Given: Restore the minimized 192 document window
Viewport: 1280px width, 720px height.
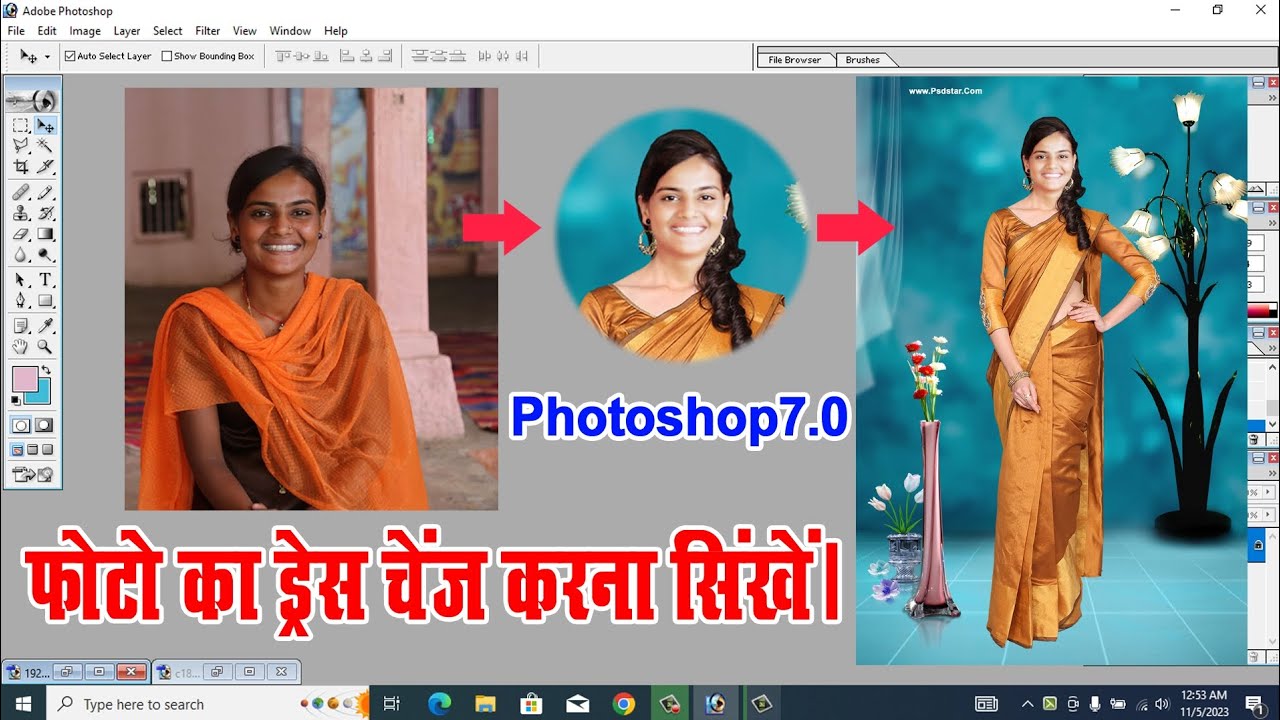Looking at the screenshot, I should (69, 672).
